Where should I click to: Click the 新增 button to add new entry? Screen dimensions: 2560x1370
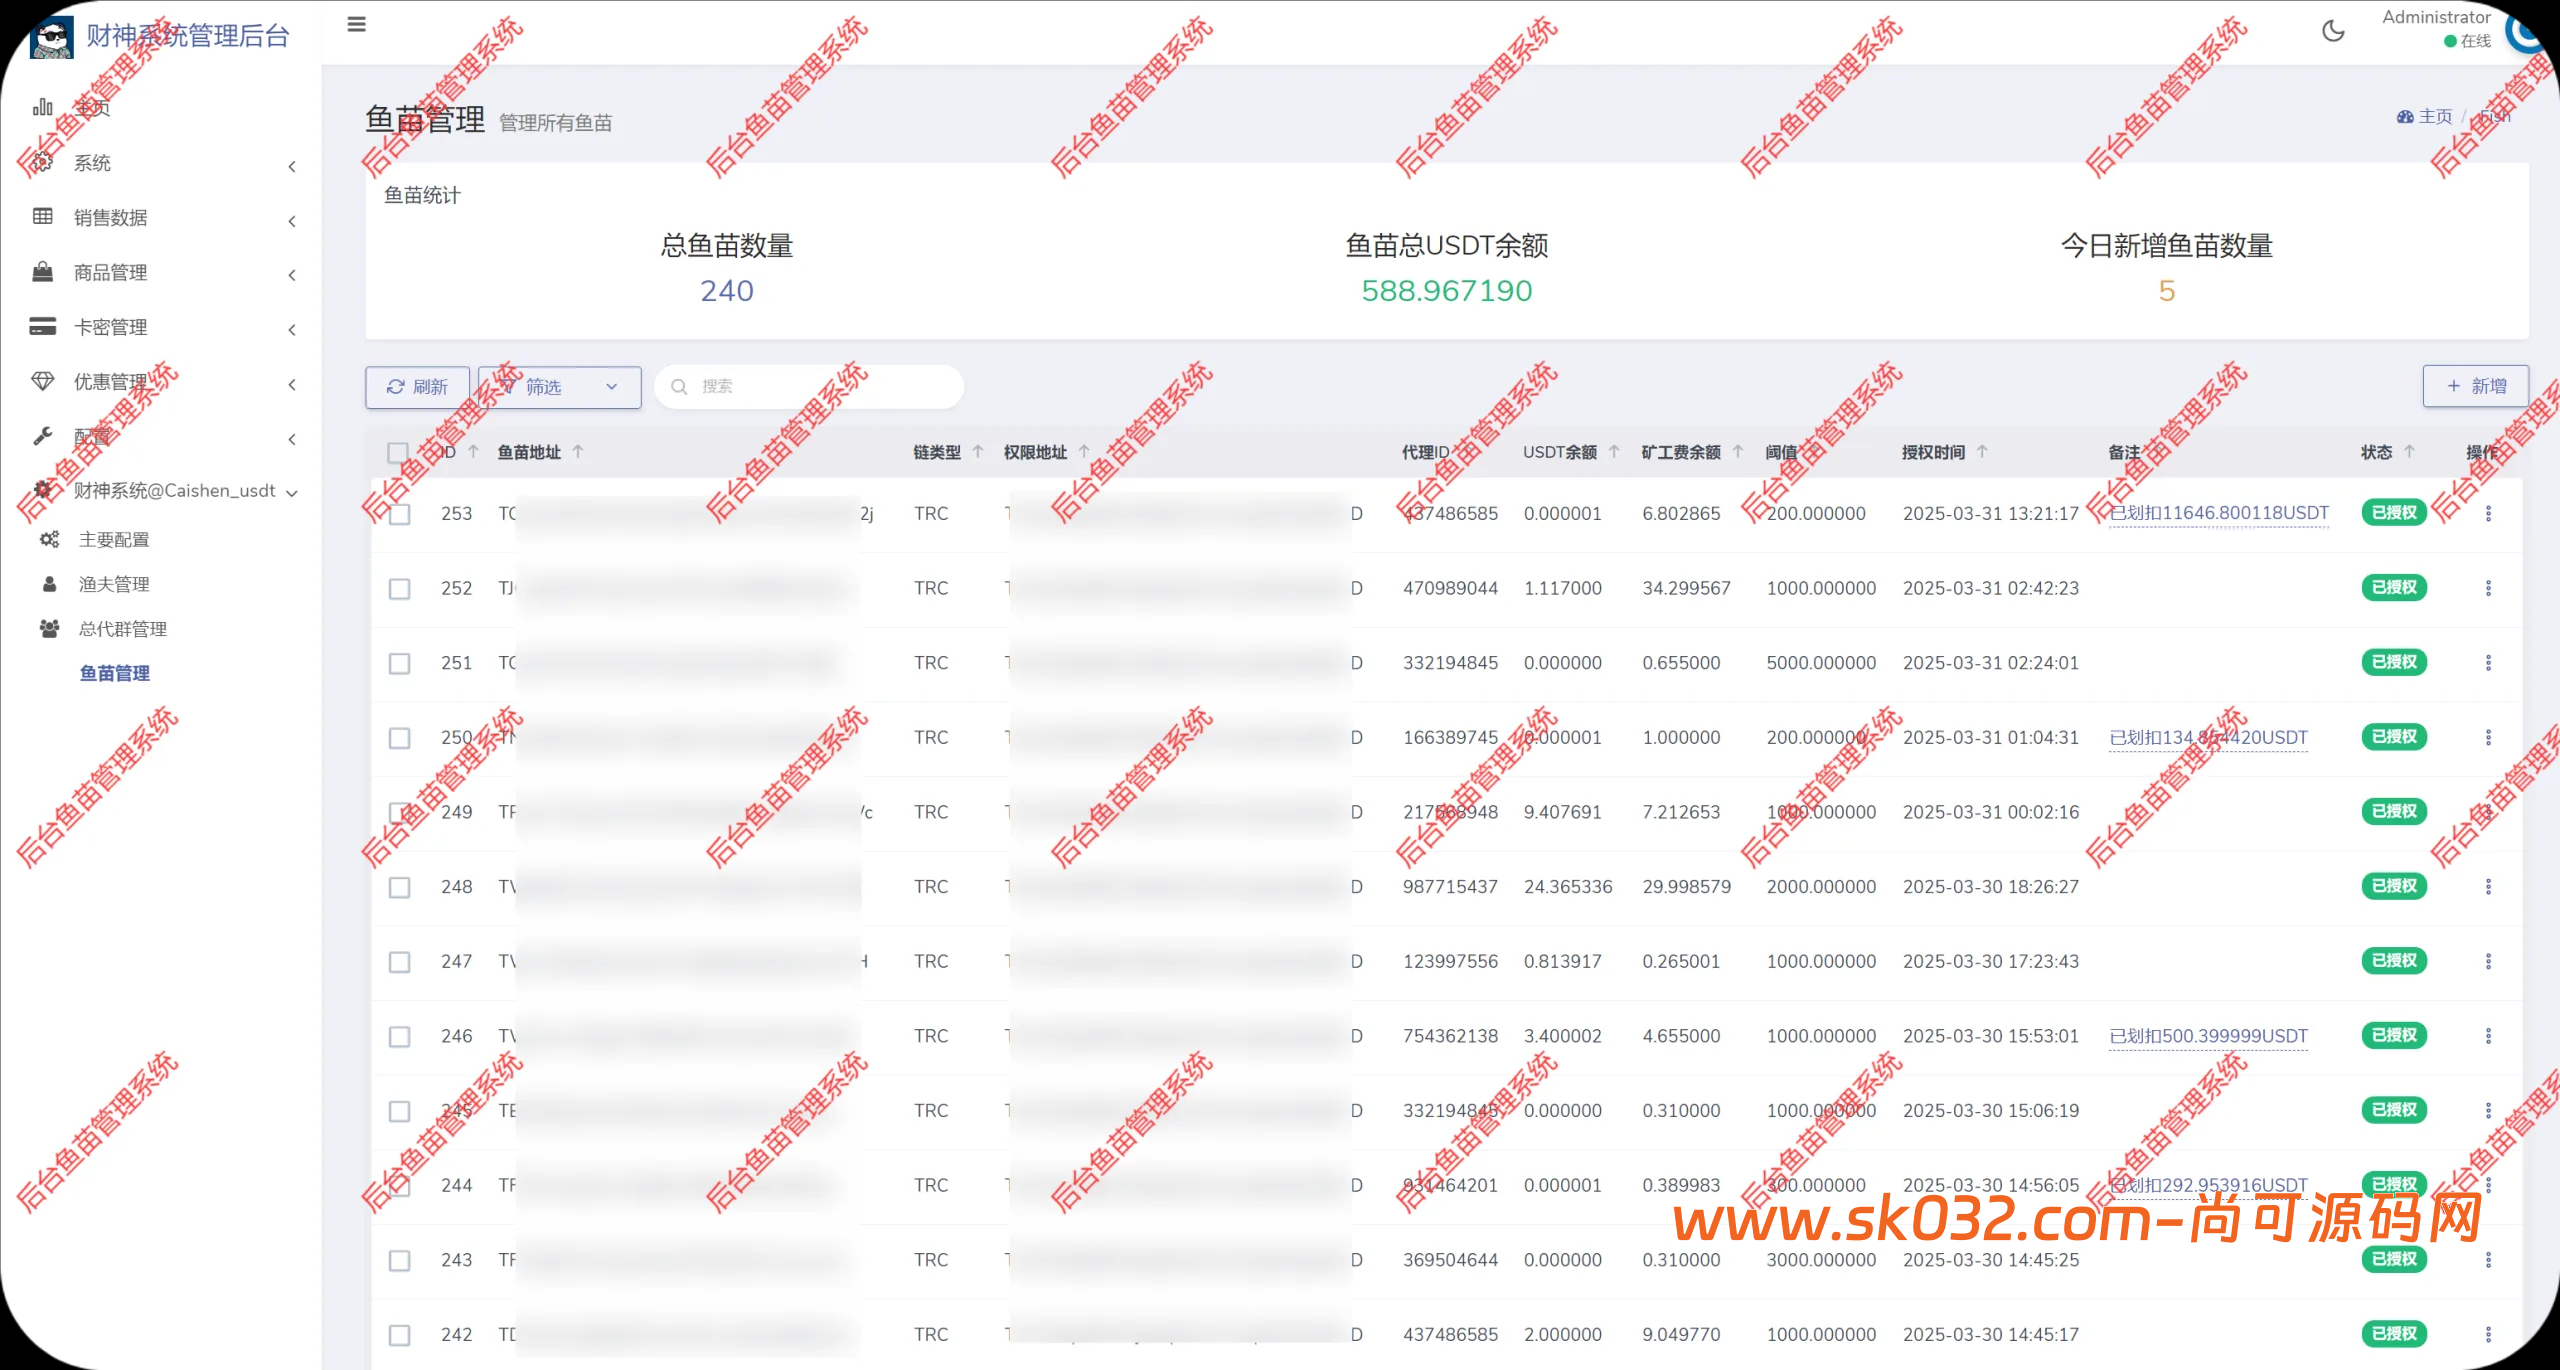tap(2475, 385)
